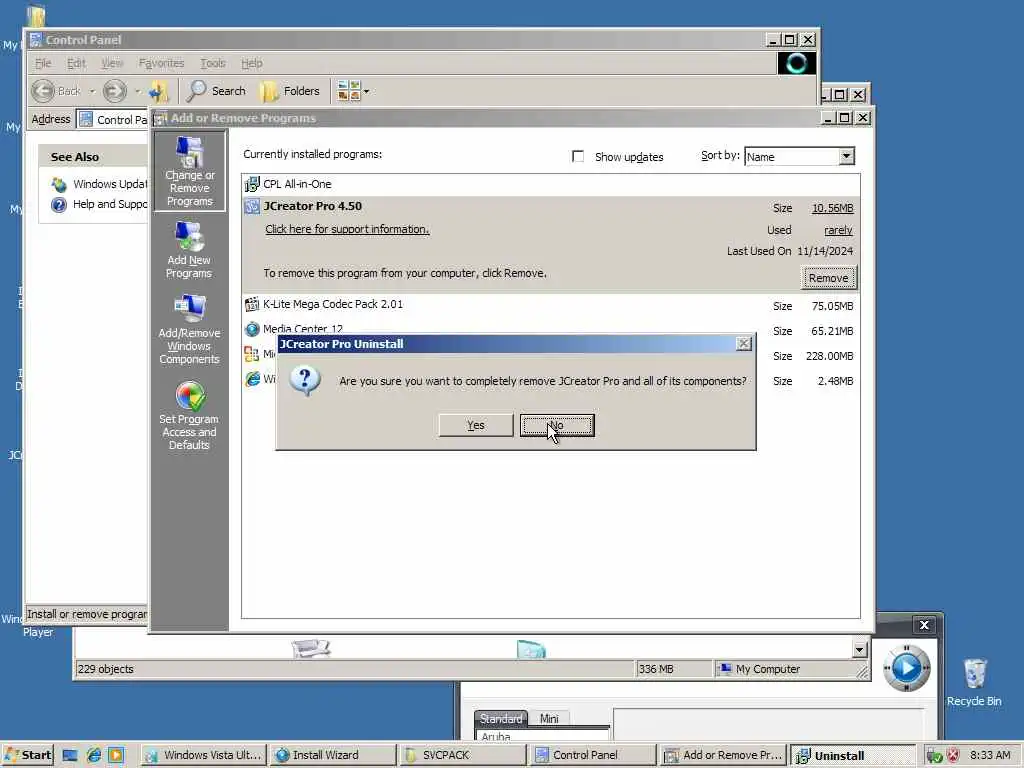Image resolution: width=1024 pixels, height=768 pixels.
Task: Select the Standard tab in bottom window
Action: pos(501,718)
